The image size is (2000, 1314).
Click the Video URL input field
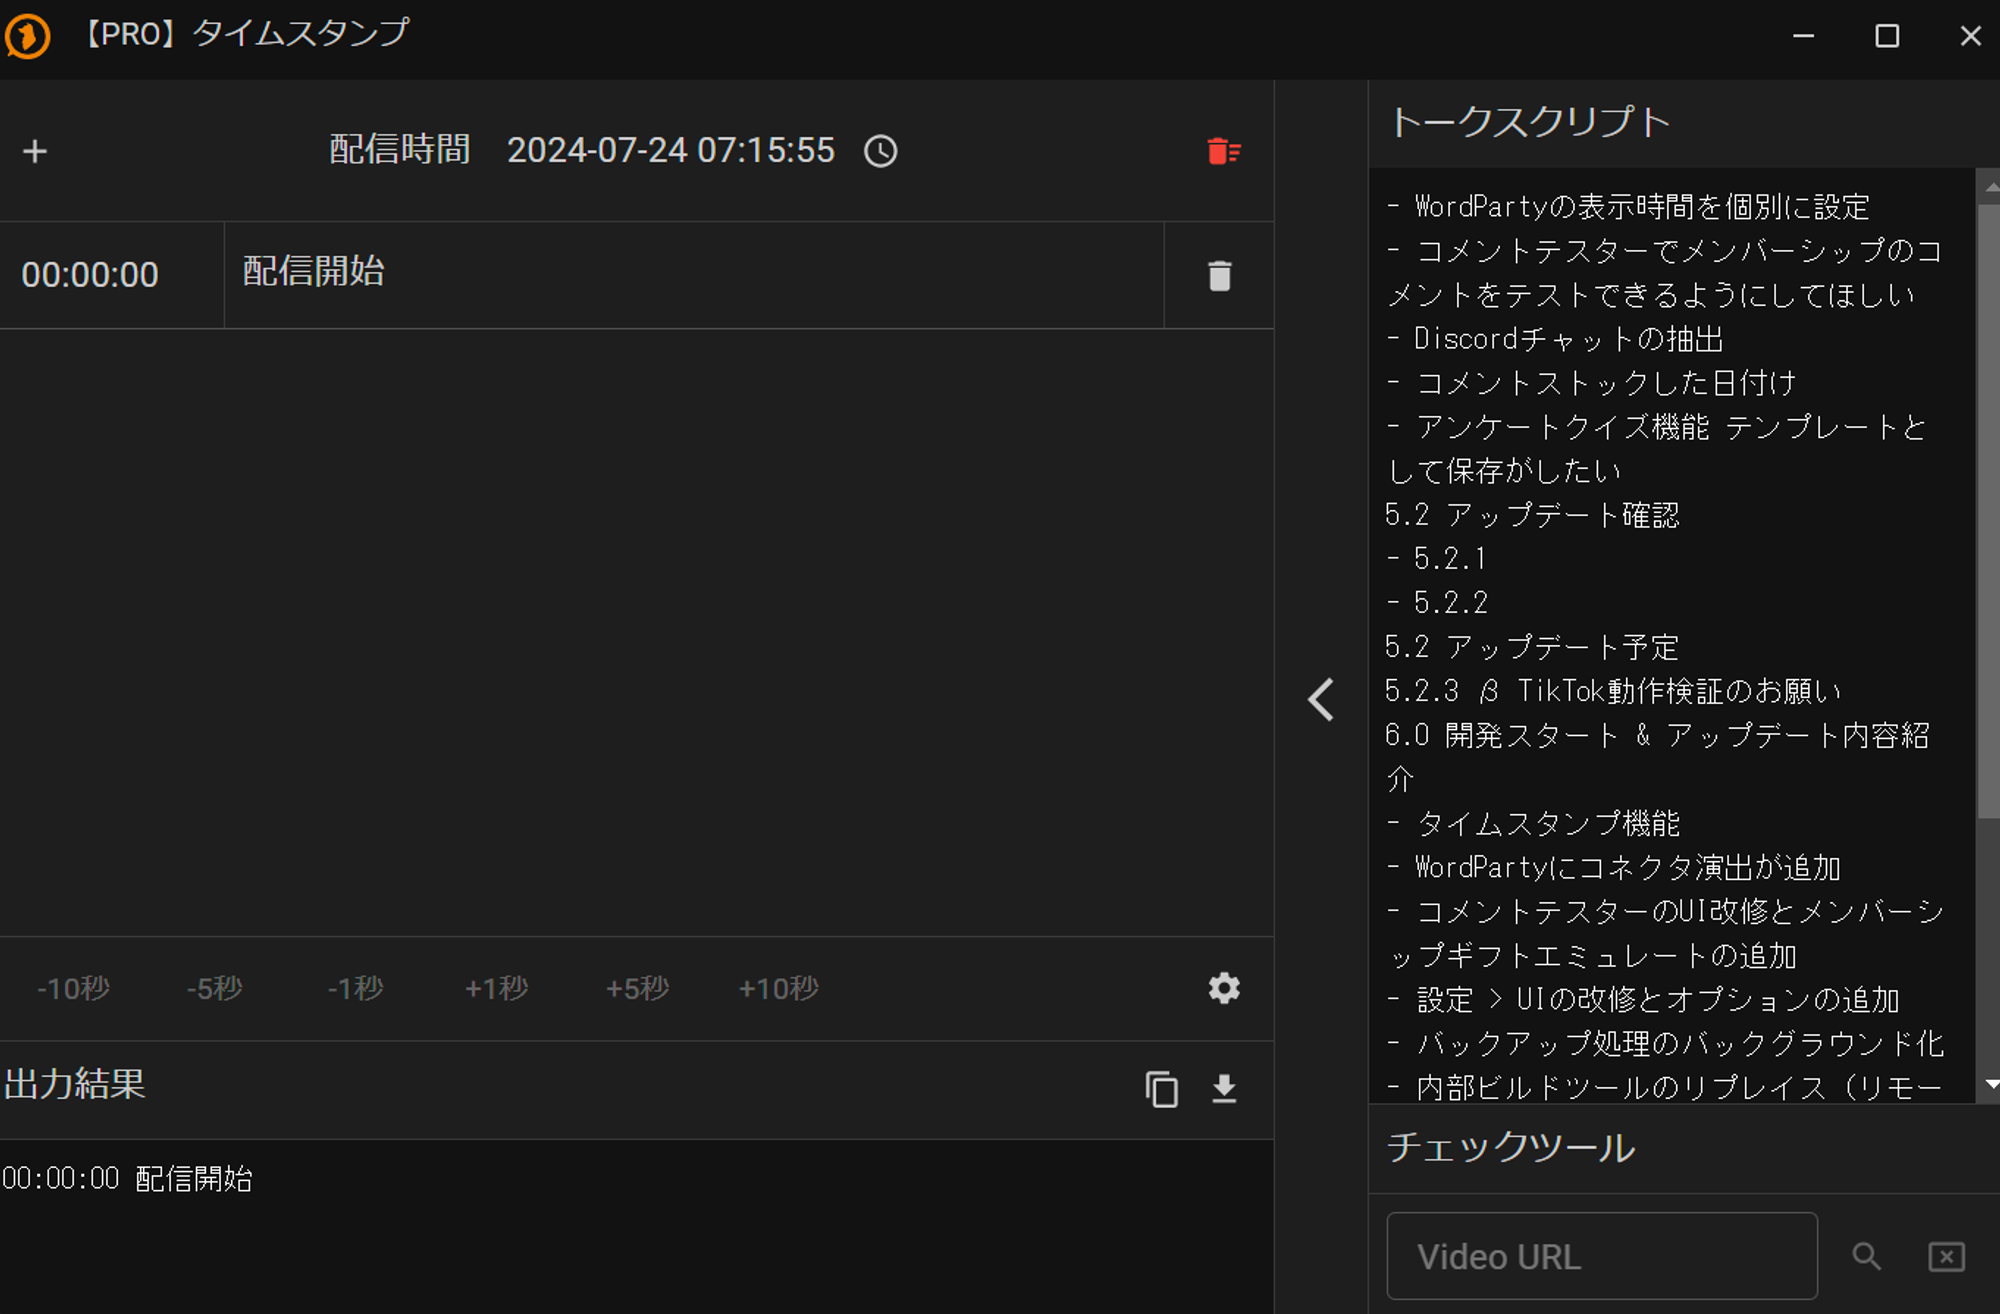[x=1601, y=1256]
